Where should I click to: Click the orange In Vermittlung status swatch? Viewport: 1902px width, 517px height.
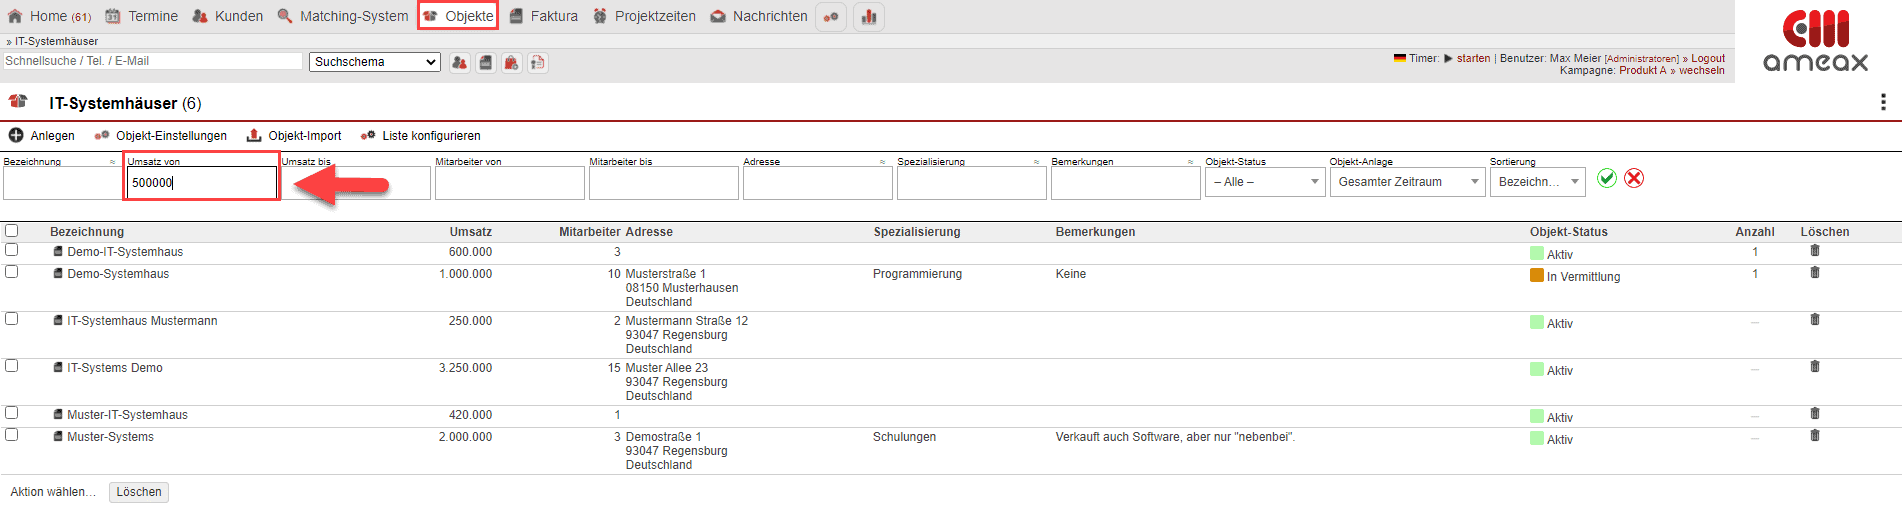[x=1537, y=276]
